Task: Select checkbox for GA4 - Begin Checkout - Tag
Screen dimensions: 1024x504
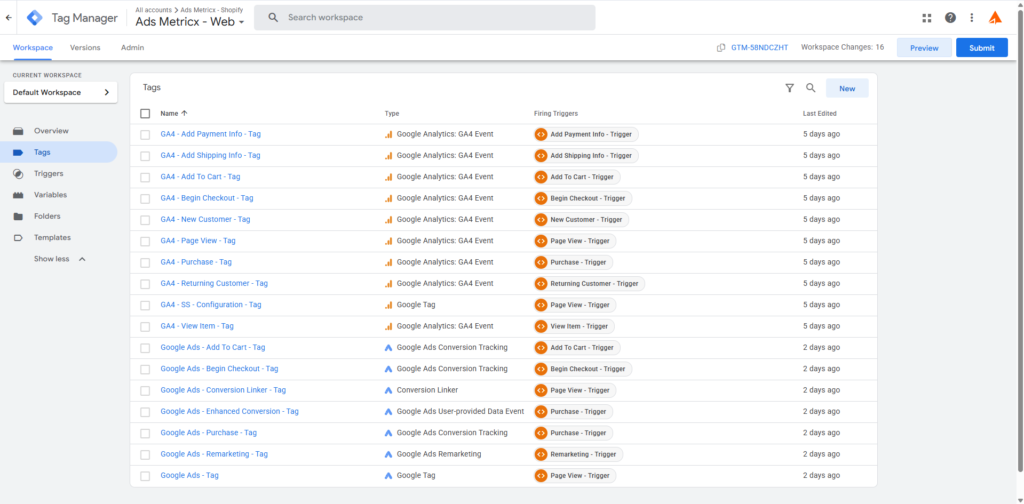Action: tap(145, 198)
